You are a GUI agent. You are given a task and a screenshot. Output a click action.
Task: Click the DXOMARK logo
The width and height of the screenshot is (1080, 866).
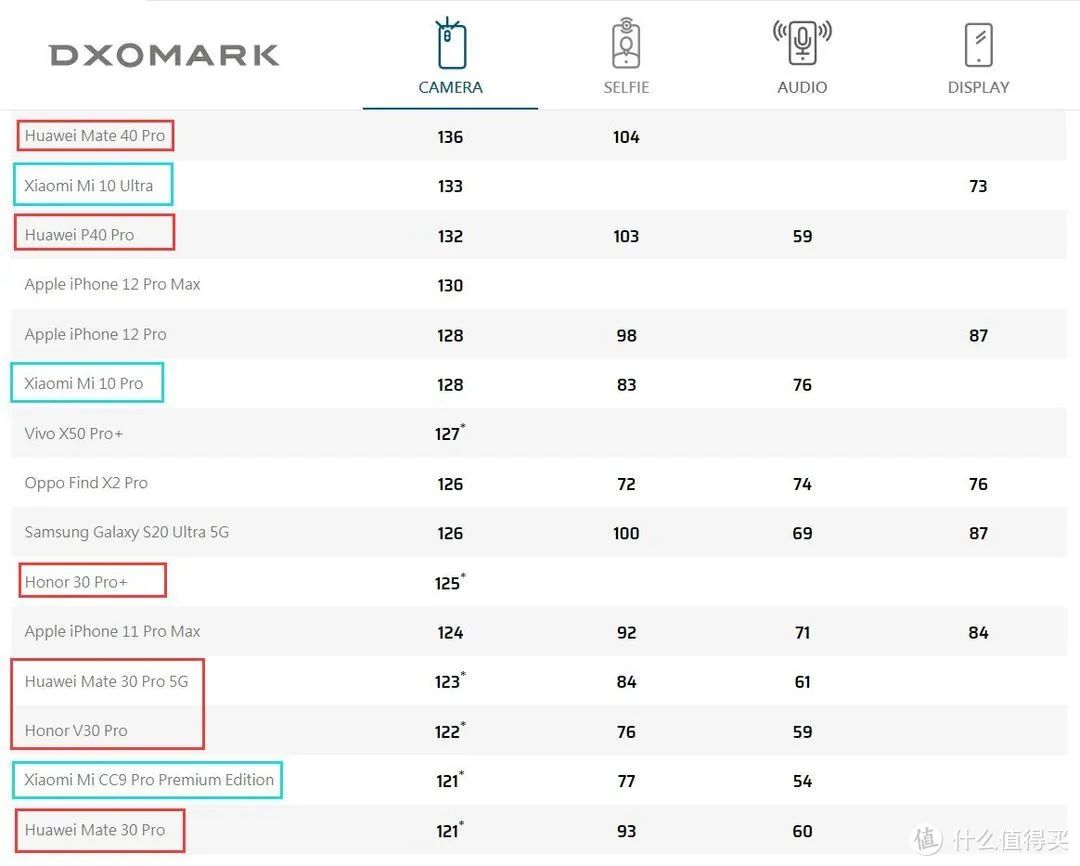pyautogui.click(x=164, y=55)
